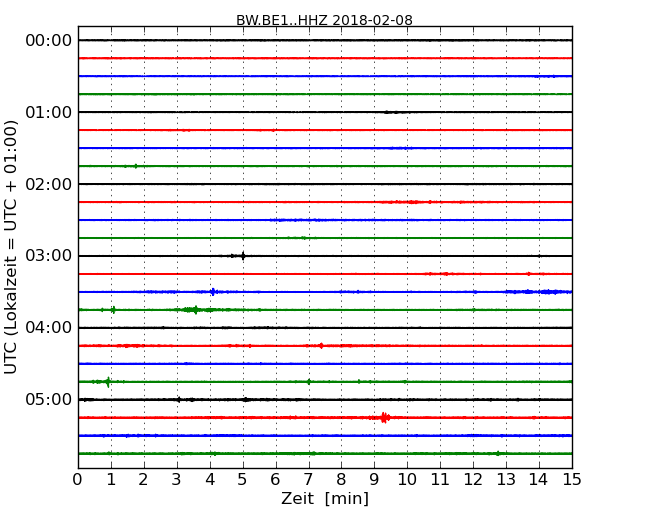Click the plot title BW.BE1..HHZ 2018-02-08
The width and height of the screenshot is (650, 520).
[x=324, y=20]
